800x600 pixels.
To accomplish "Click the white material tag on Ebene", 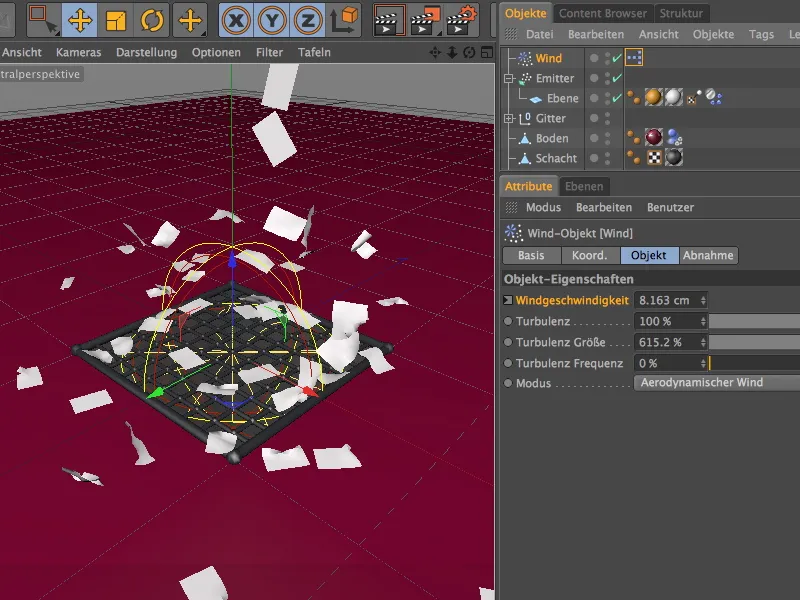I will tap(673, 97).
